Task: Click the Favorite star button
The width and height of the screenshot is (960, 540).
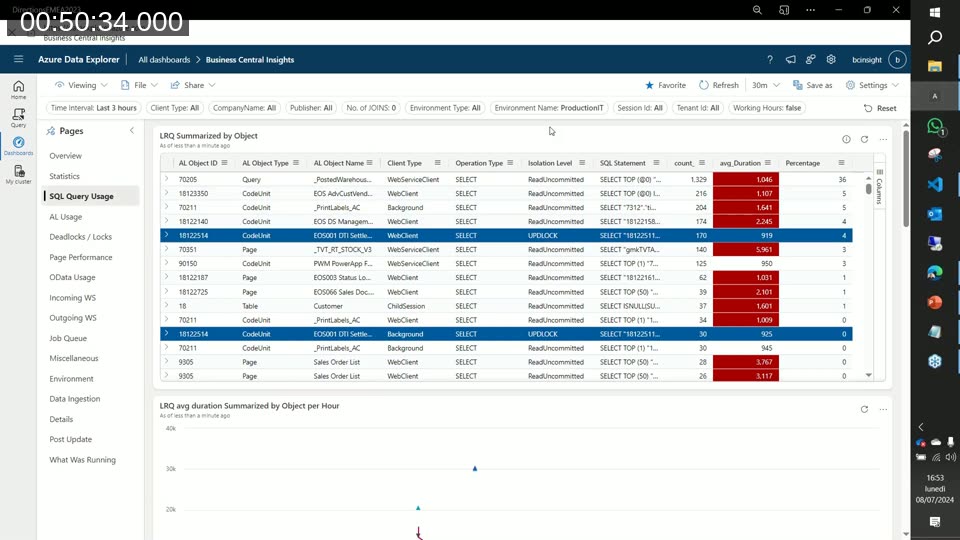Action: pos(666,85)
